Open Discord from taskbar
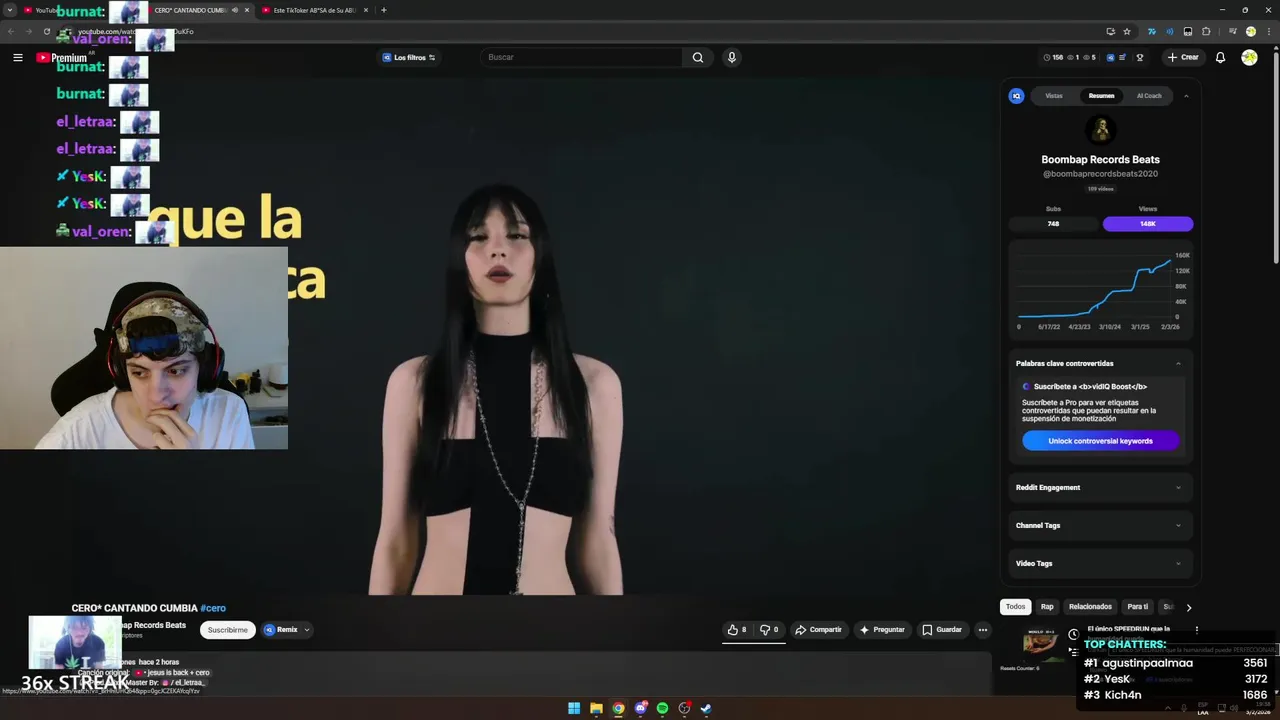 (x=640, y=708)
